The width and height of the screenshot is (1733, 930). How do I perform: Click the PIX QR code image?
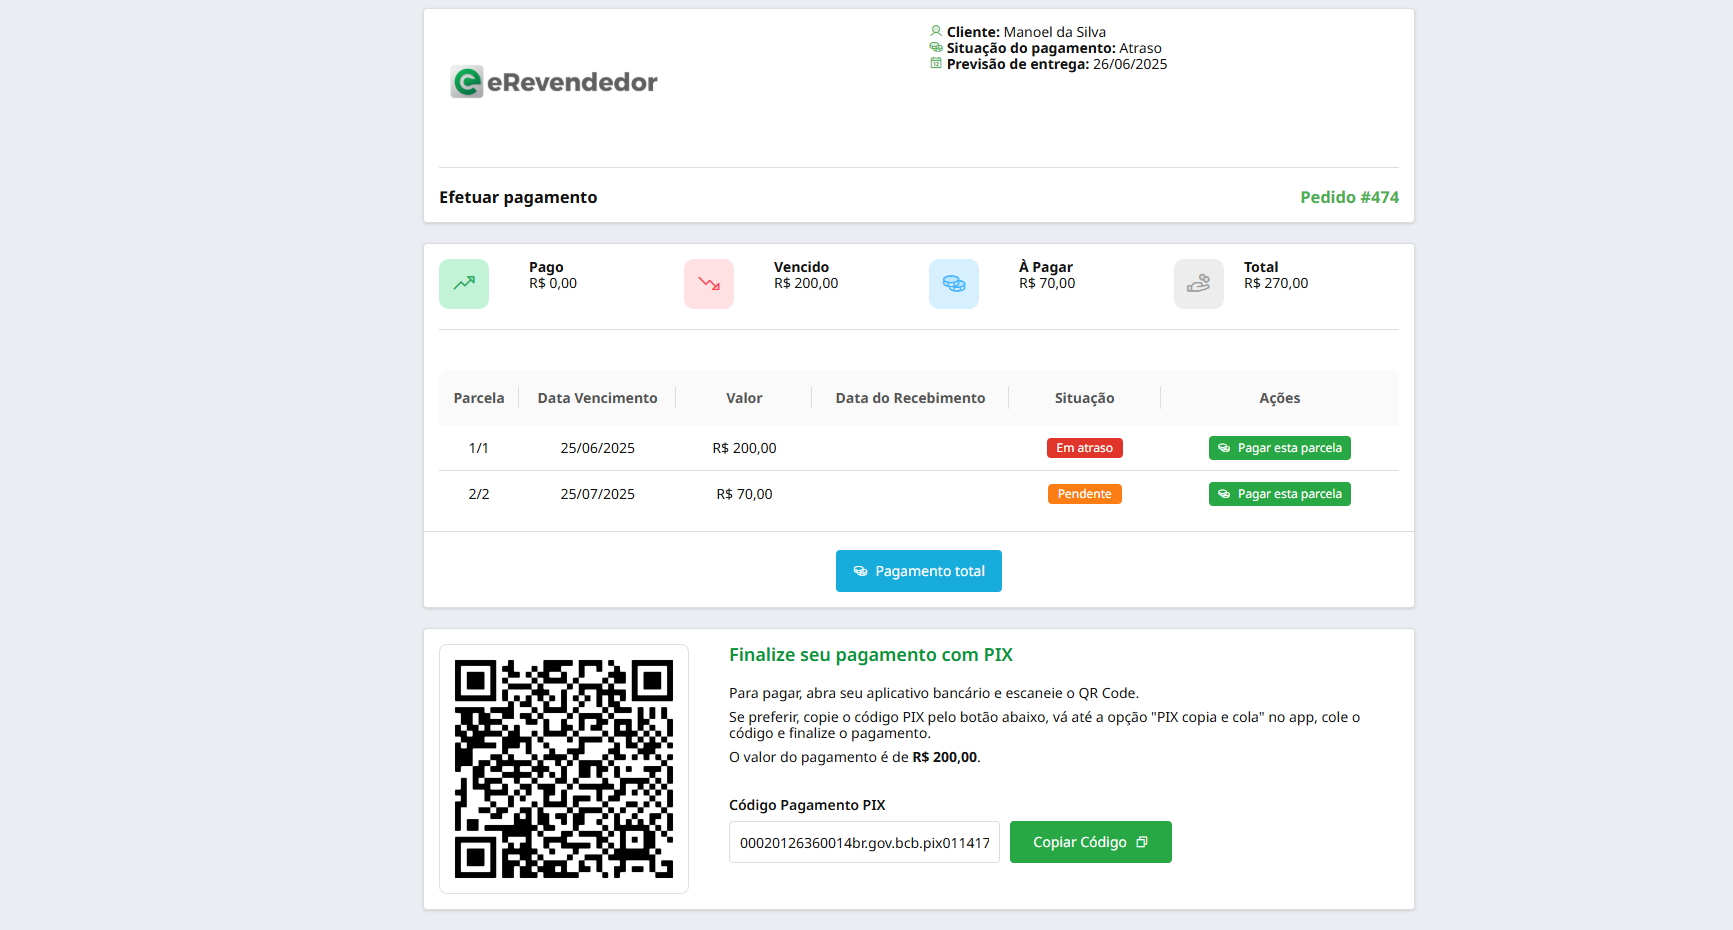(564, 769)
